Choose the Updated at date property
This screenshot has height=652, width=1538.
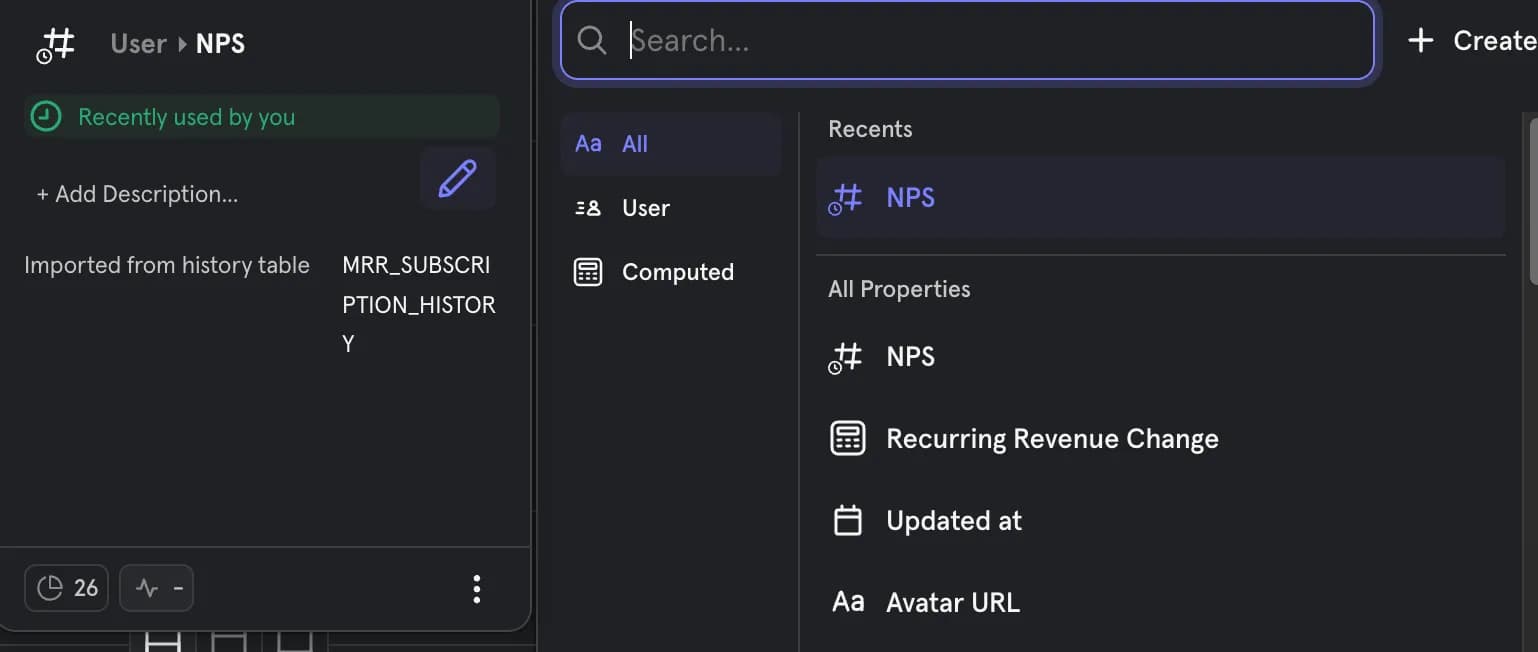953,521
